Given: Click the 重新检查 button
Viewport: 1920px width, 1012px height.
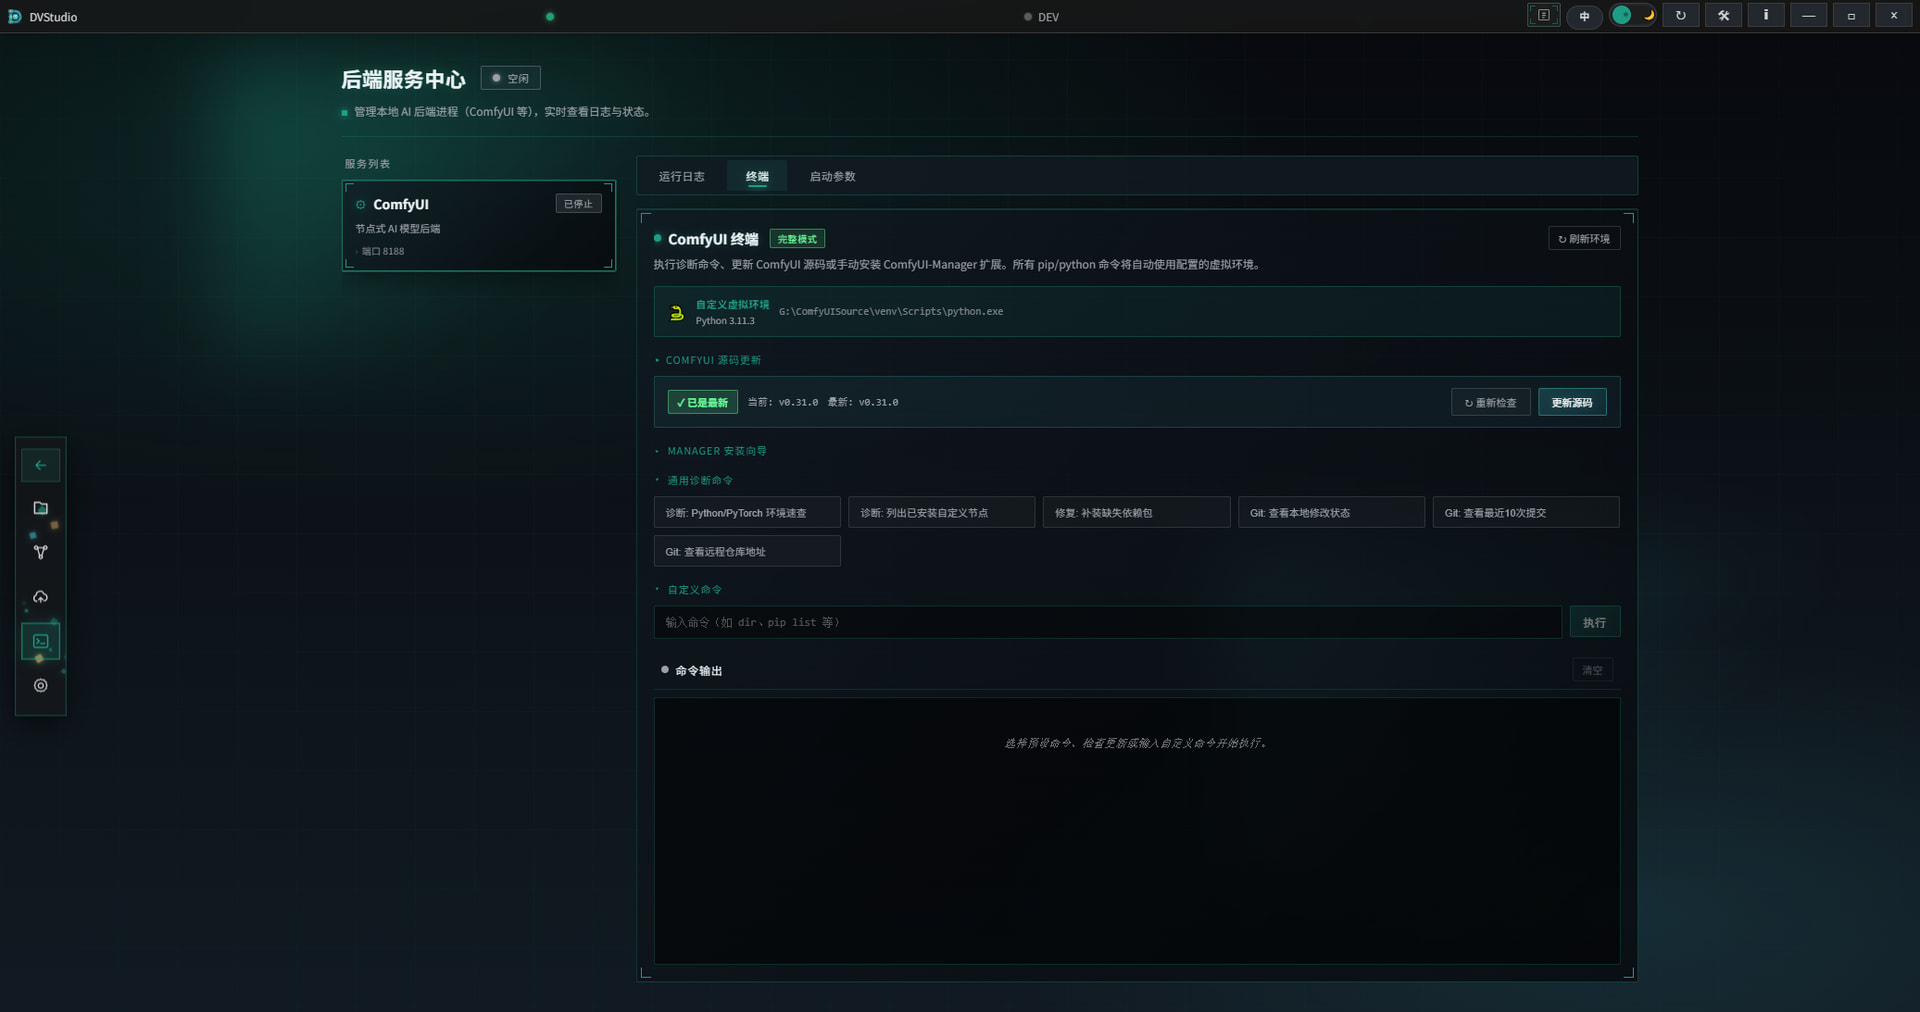Looking at the screenshot, I should coord(1490,402).
